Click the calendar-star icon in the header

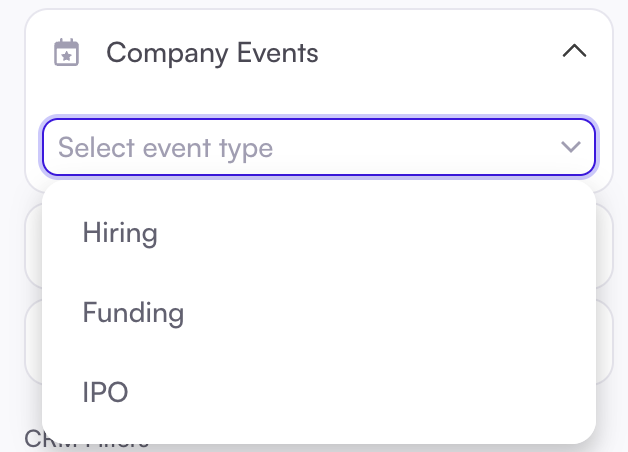click(x=66, y=52)
